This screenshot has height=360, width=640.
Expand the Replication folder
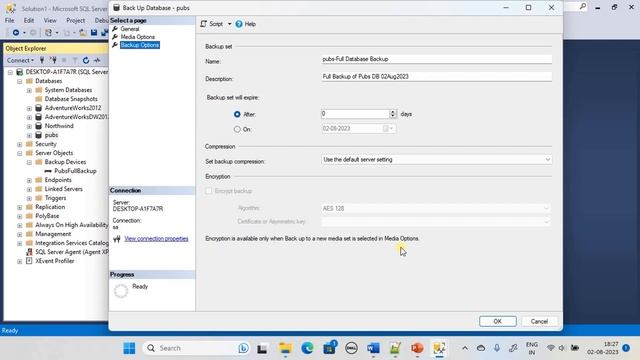click(x=20, y=207)
